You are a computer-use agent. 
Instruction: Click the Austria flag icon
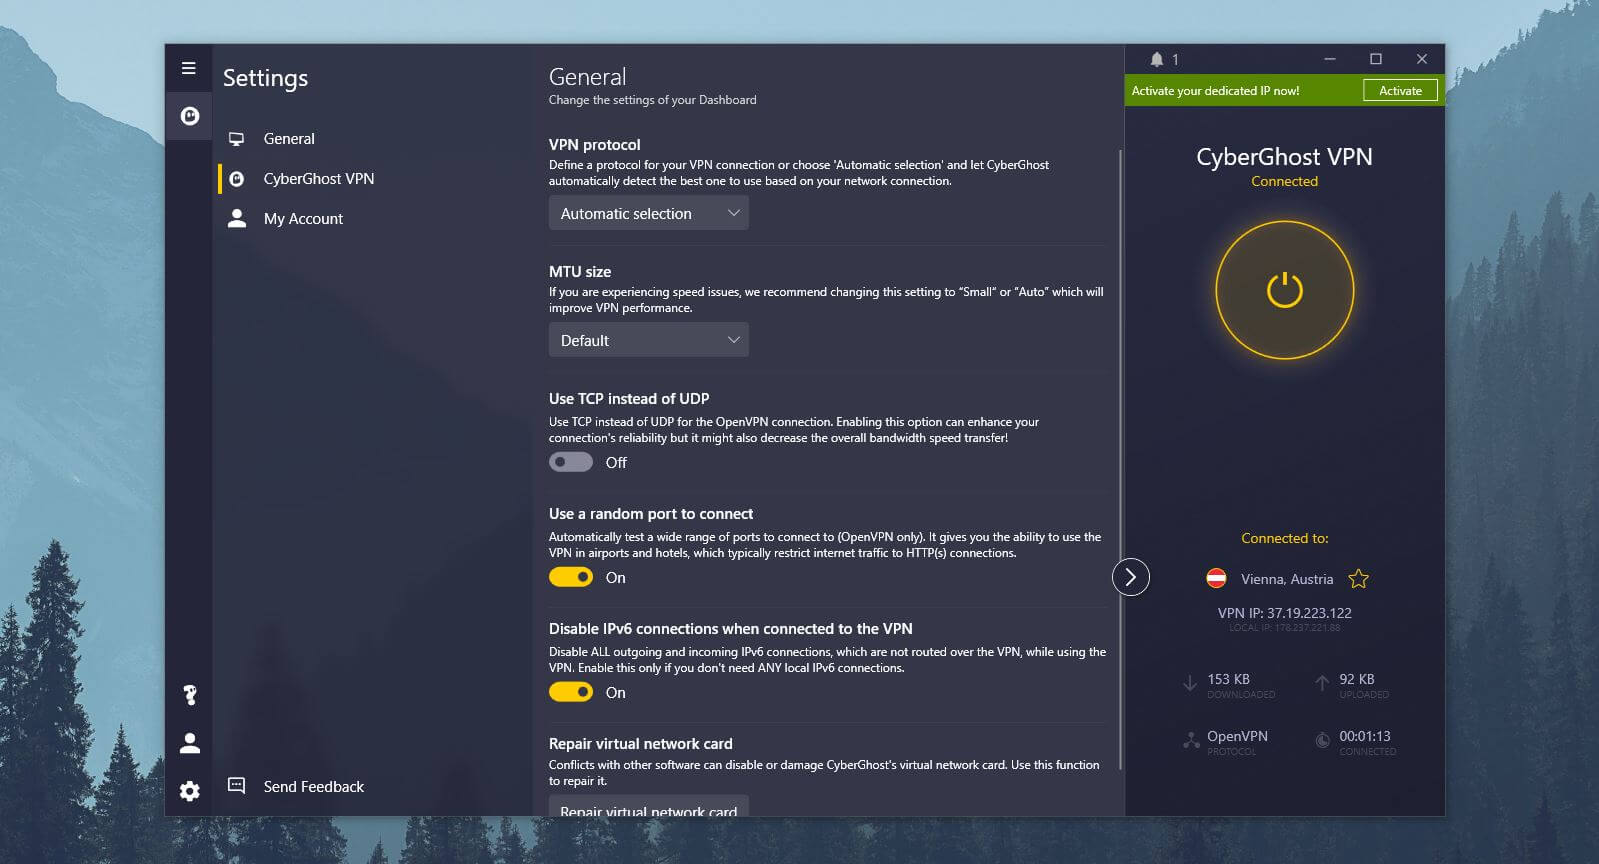[1216, 578]
